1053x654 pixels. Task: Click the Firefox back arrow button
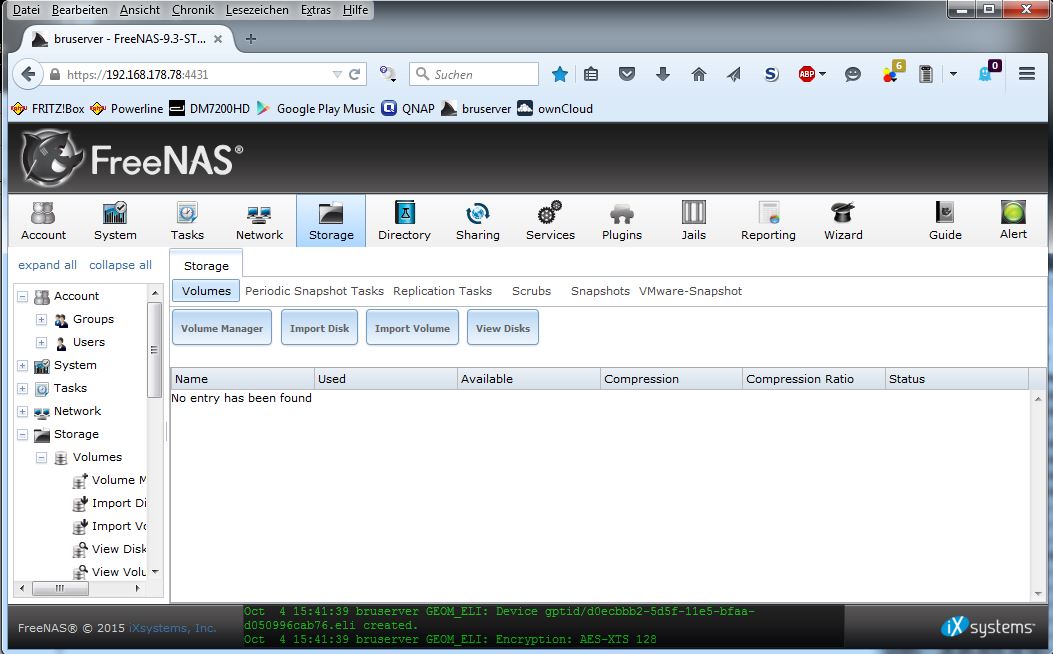(x=28, y=74)
